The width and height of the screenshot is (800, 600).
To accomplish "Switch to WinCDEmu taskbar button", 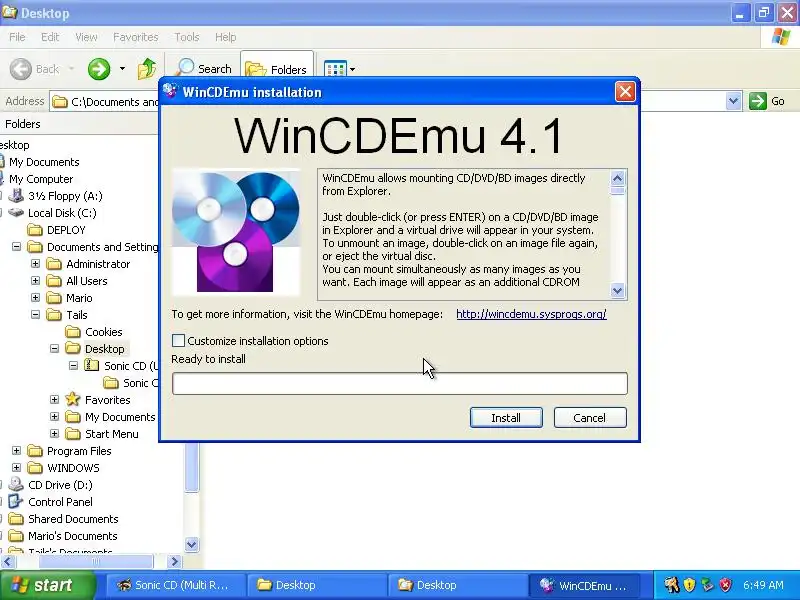I will 585,585.
